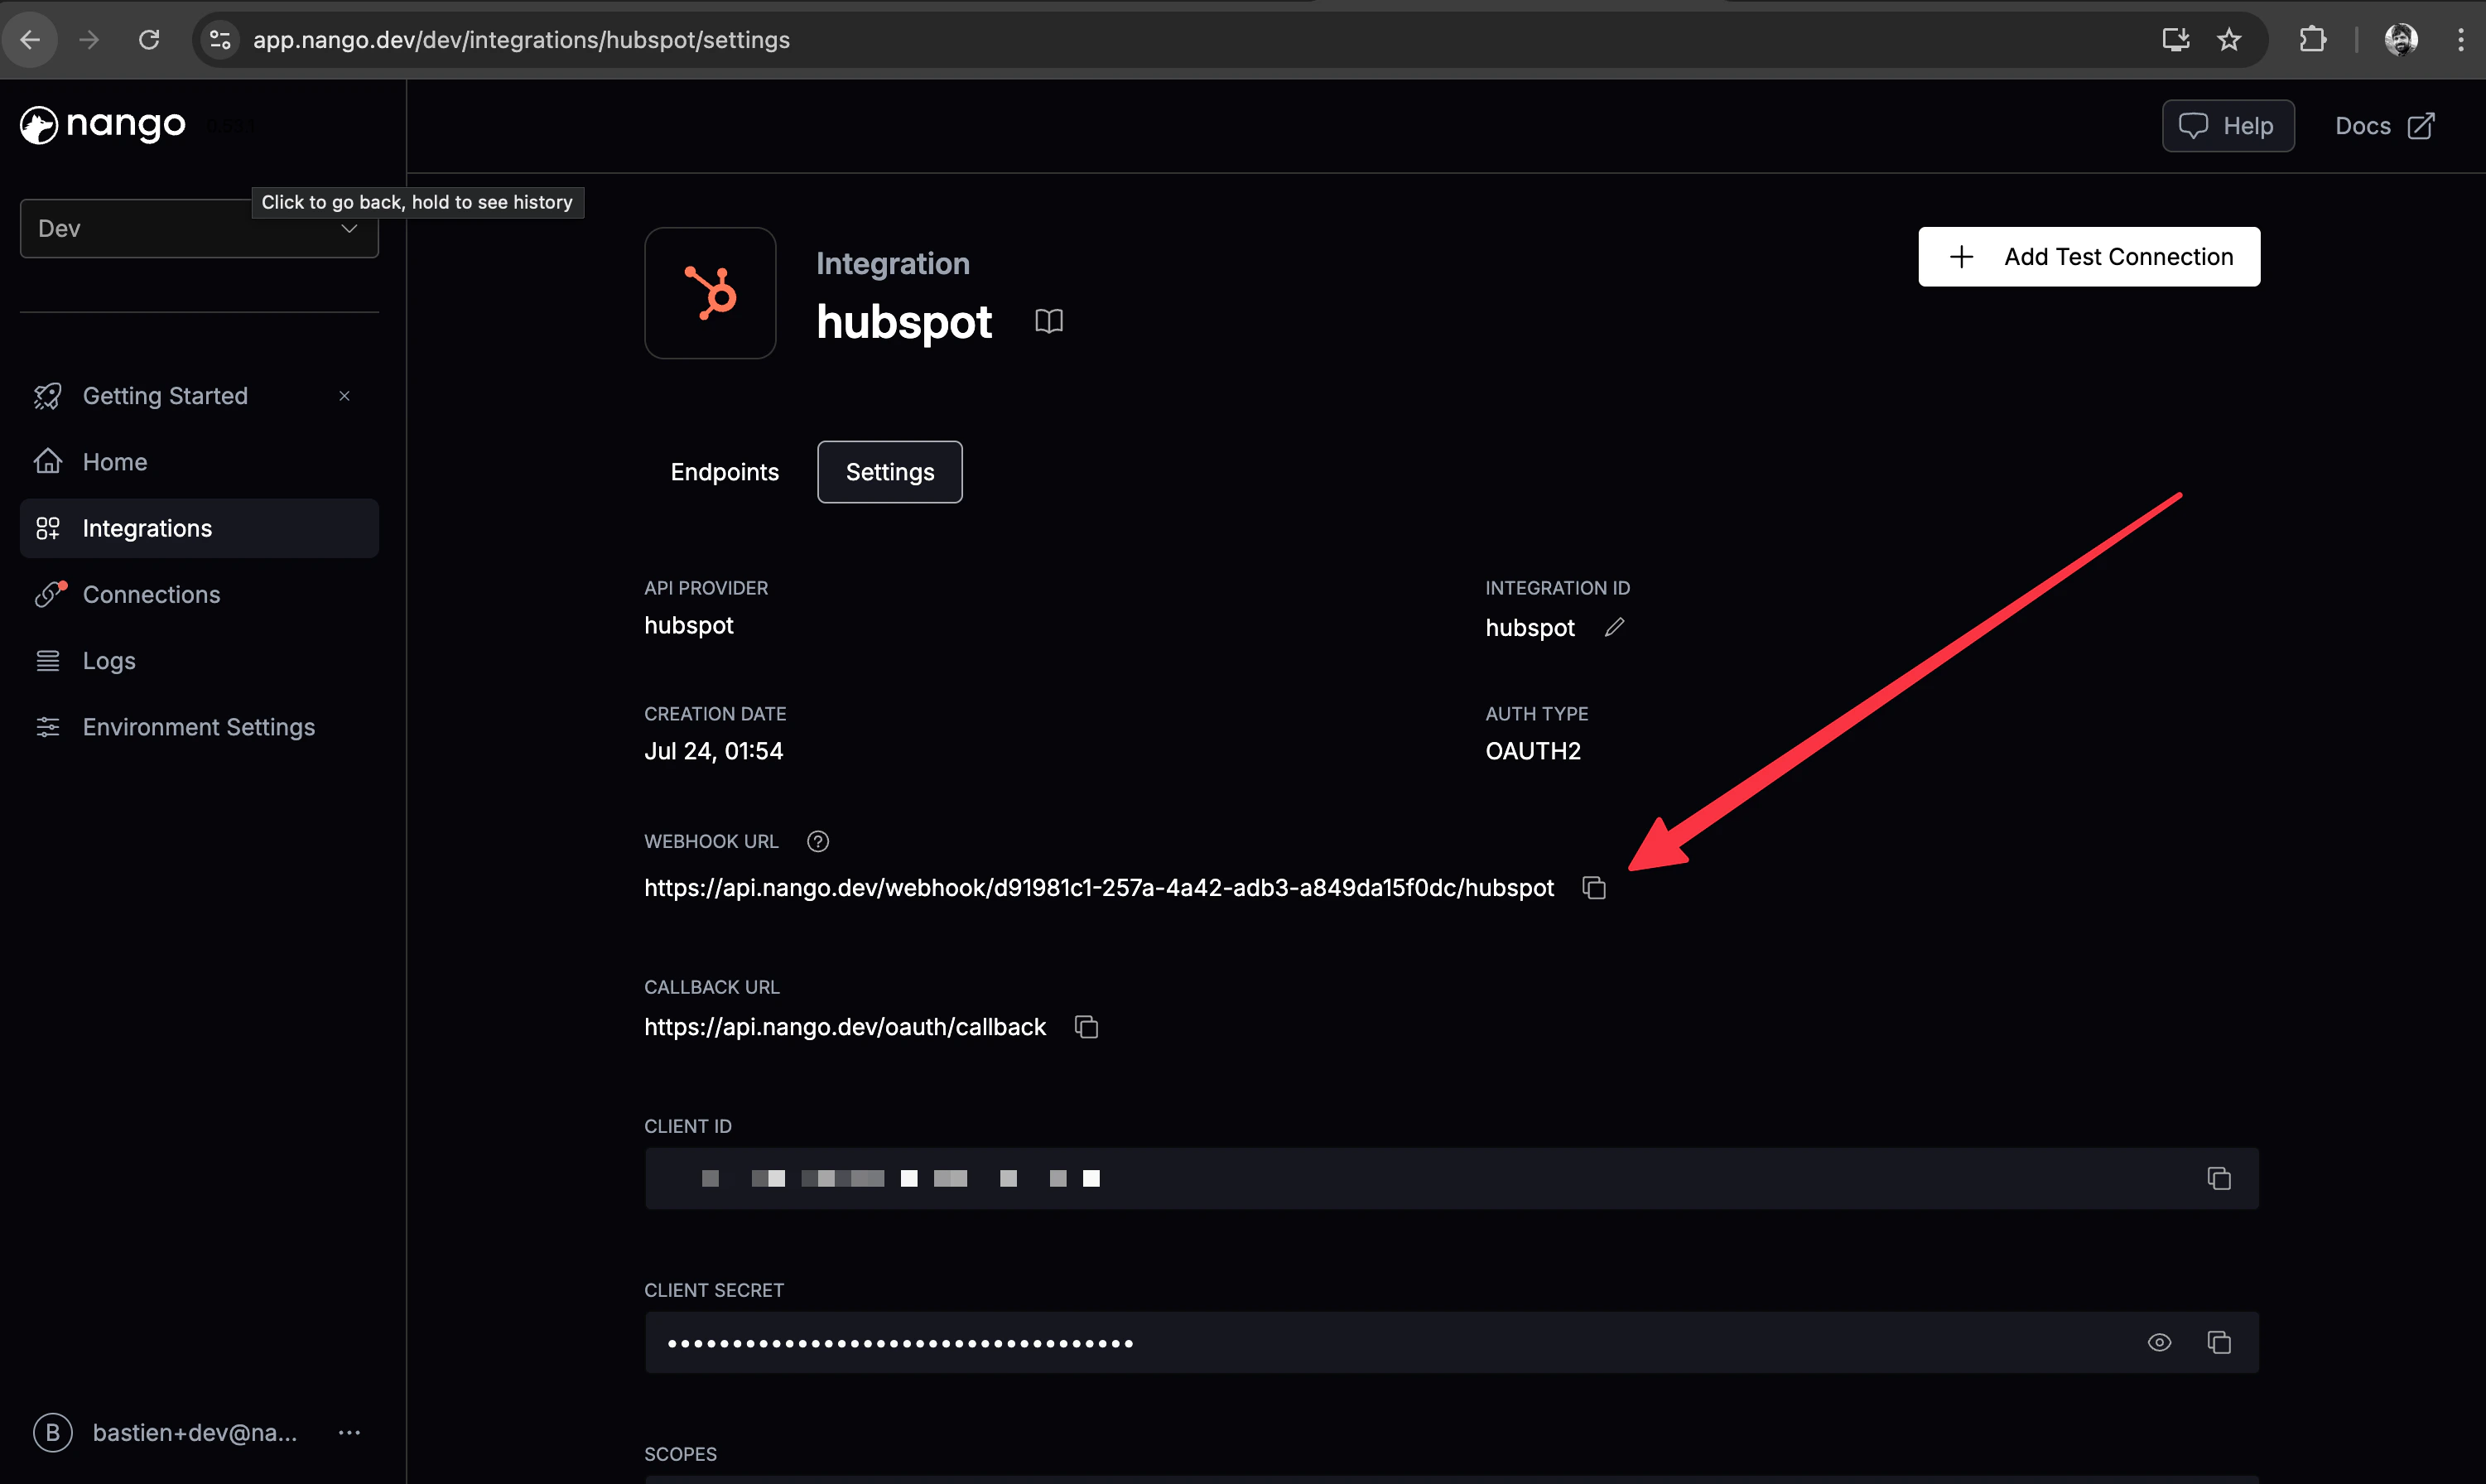Switch to the Endpoints tab
Screen dimensions: 2486x1484
tap(724, 472)
